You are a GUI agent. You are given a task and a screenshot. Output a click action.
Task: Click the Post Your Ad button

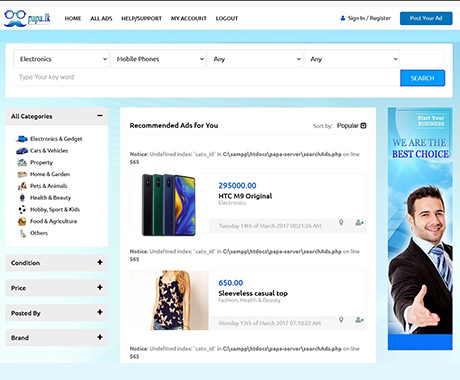click(426, 18)
